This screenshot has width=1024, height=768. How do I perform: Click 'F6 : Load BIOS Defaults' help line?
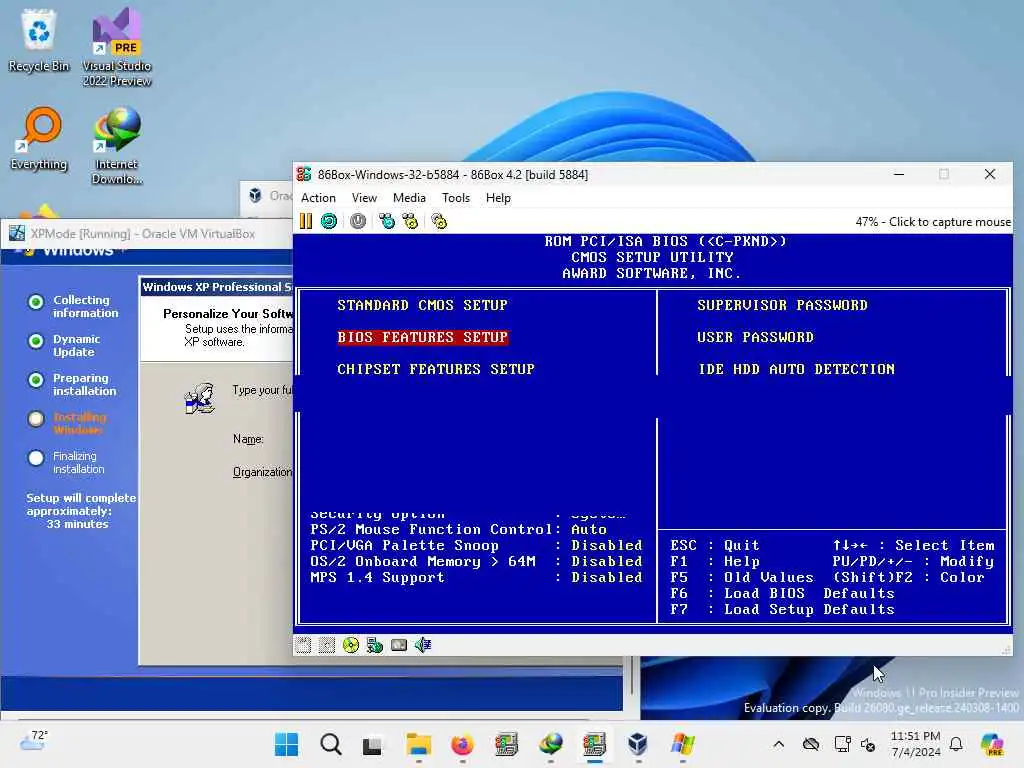click(782, 594)
